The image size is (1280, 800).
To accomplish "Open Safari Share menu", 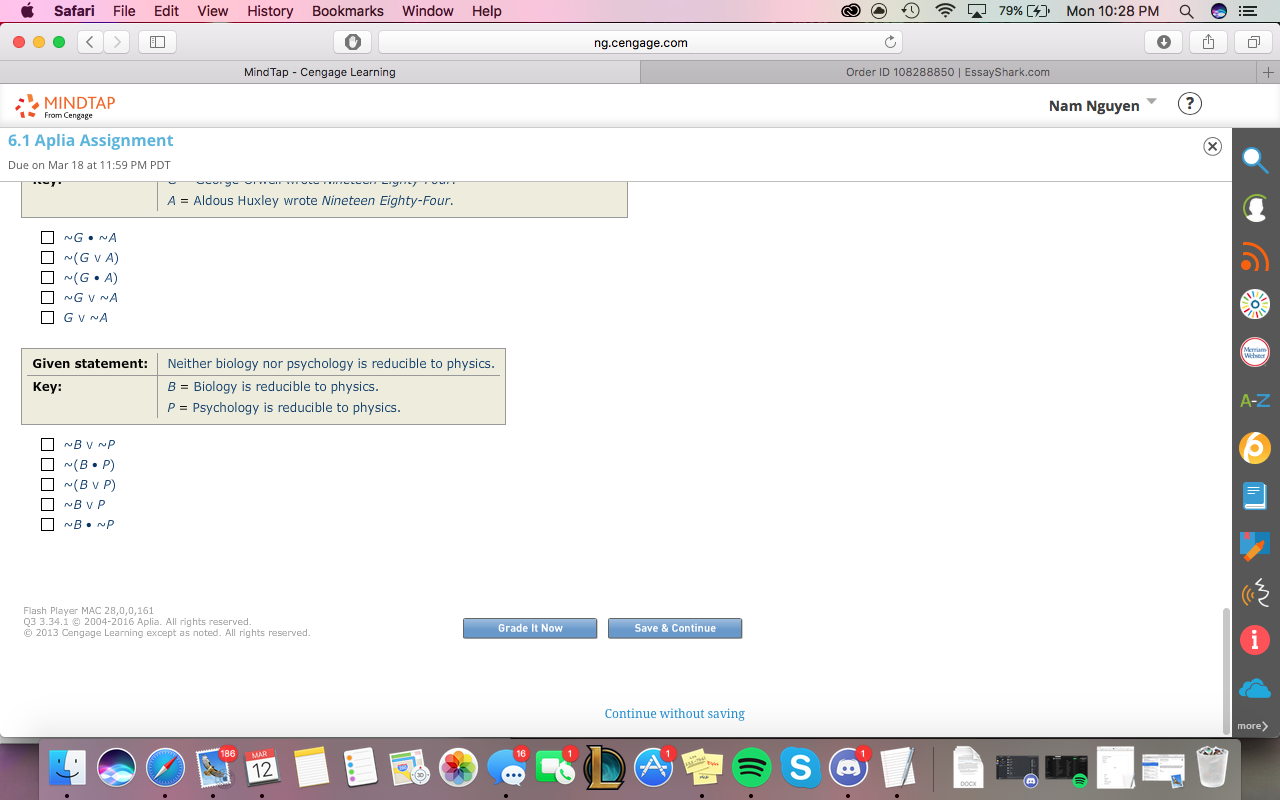I will (x=1208, y=42).
